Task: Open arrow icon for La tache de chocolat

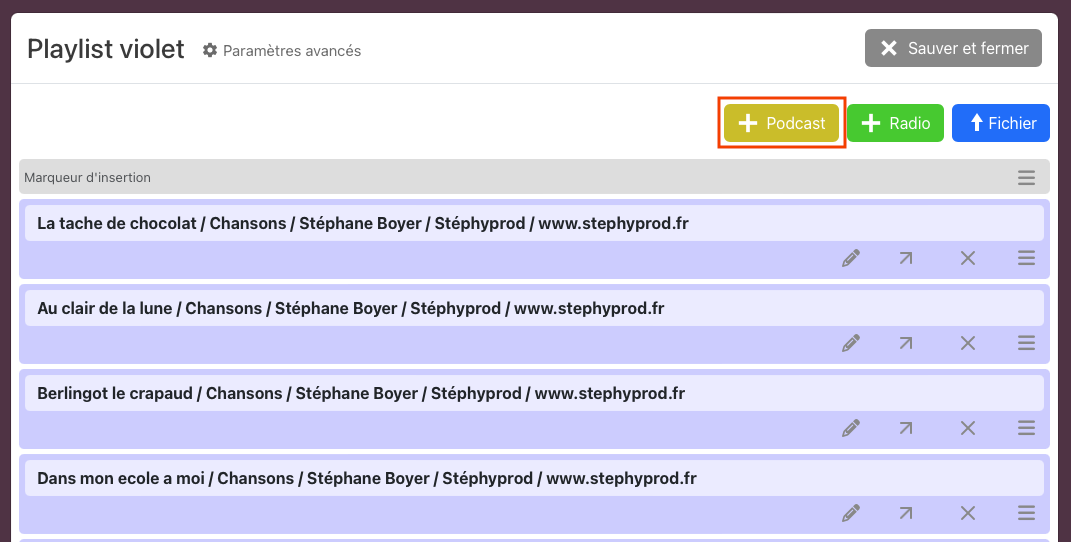Action: (905, 258)
